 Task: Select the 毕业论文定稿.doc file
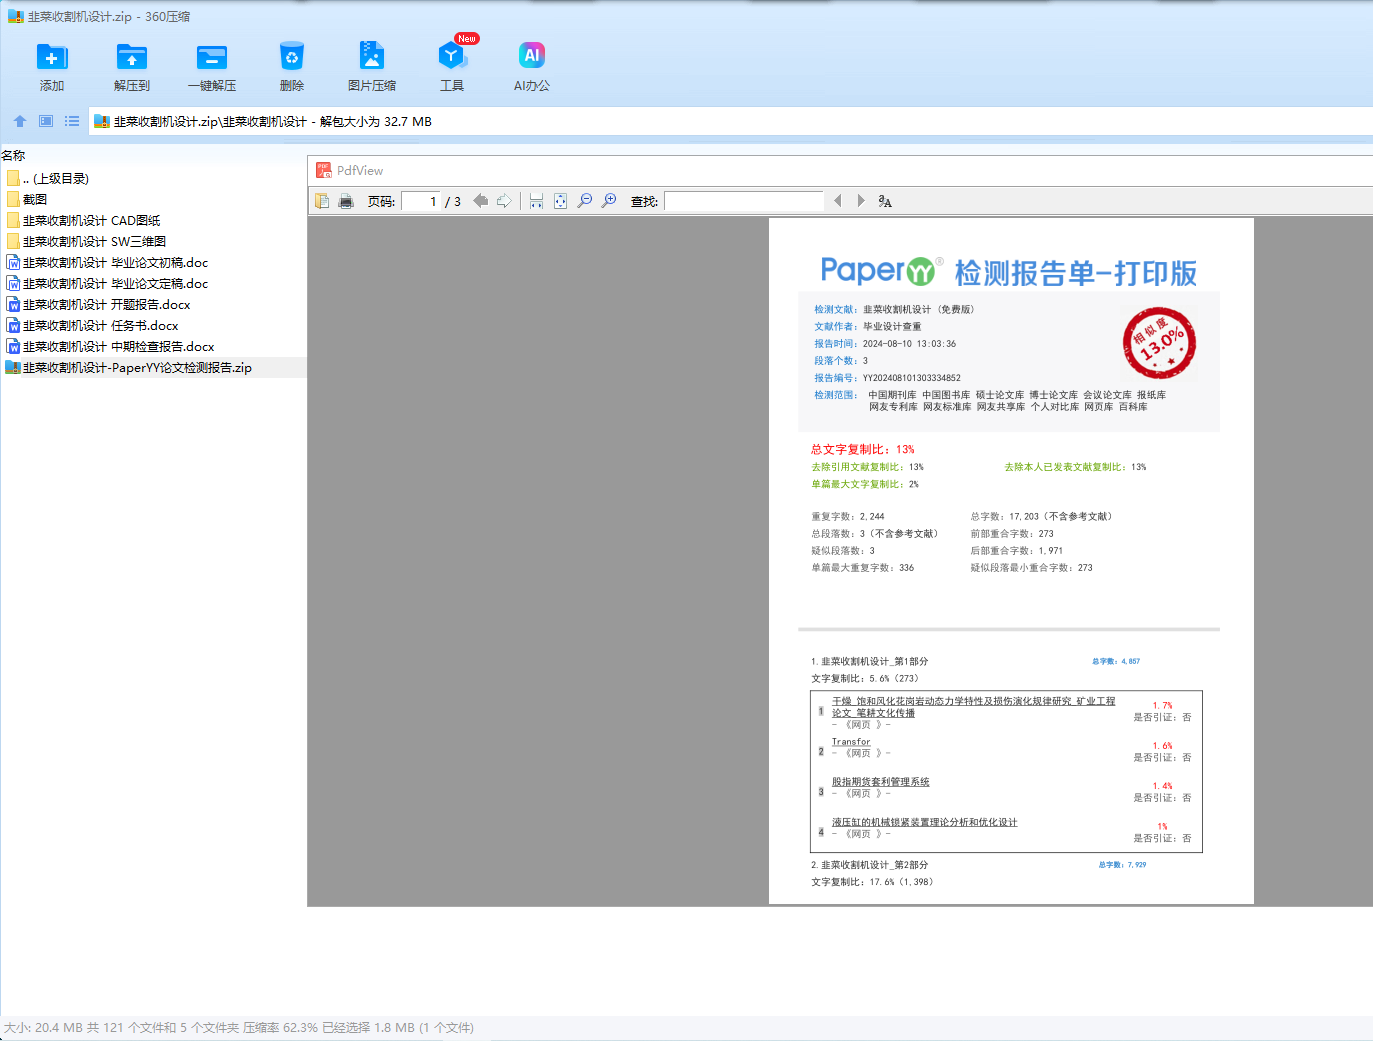pos(107,283)
